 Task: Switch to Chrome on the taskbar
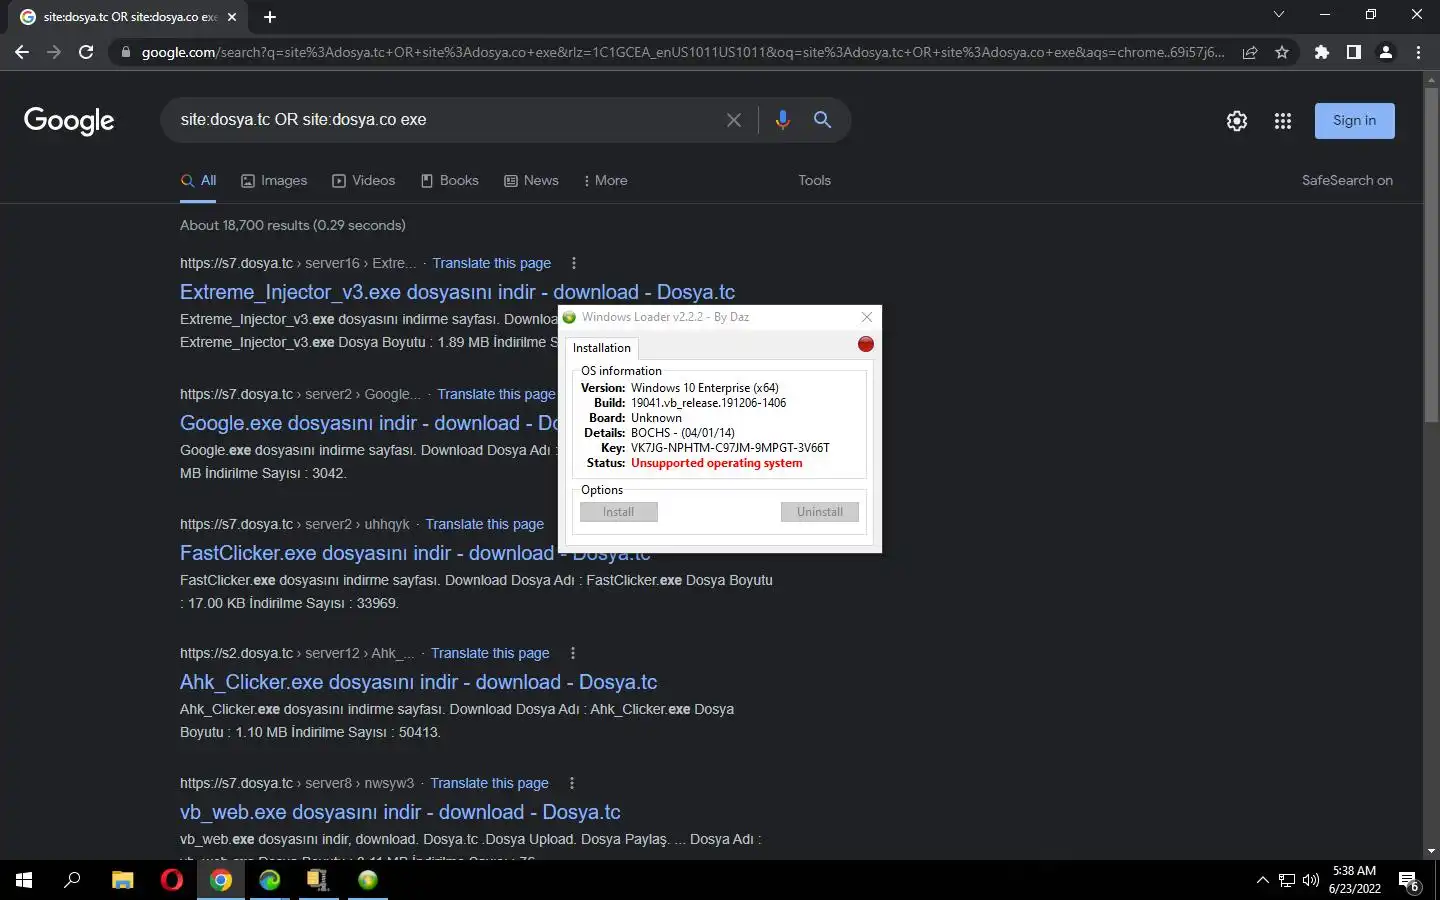tap(221, 880)
